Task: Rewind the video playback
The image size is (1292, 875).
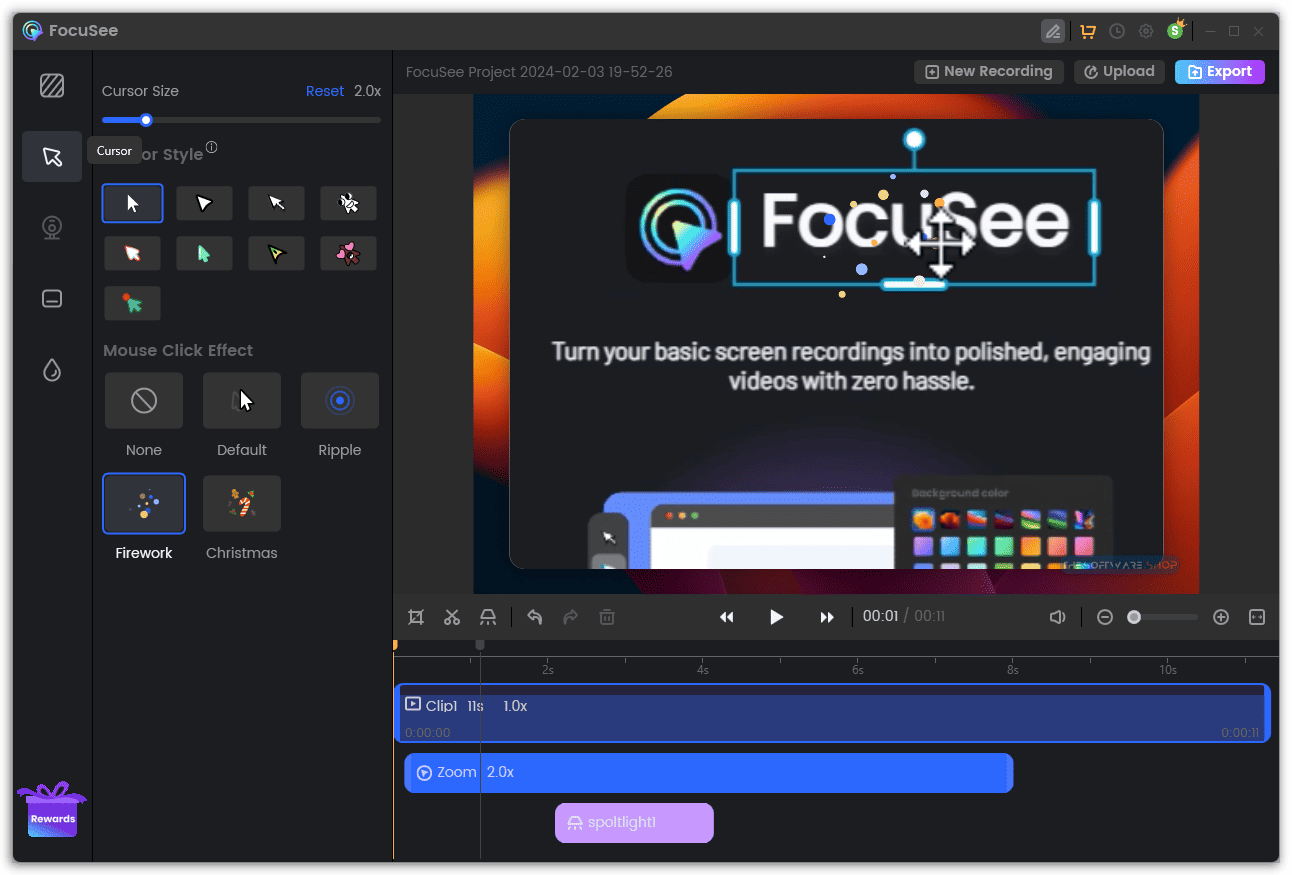Action: click(727, 617)
